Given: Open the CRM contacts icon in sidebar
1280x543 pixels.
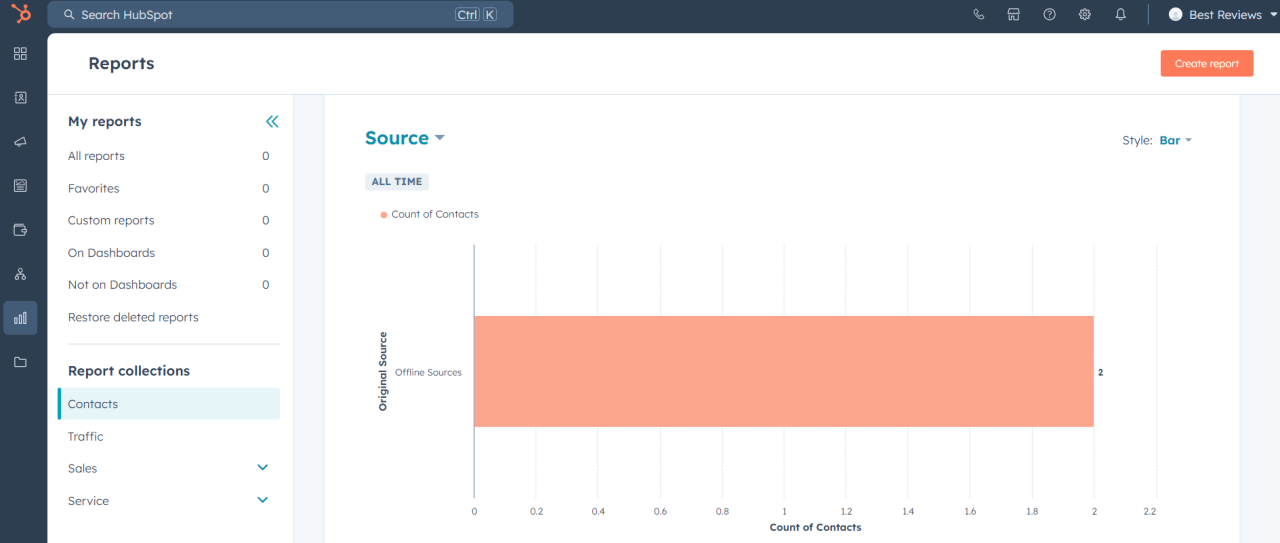Looking at the screenshot, I should (20, 98).
